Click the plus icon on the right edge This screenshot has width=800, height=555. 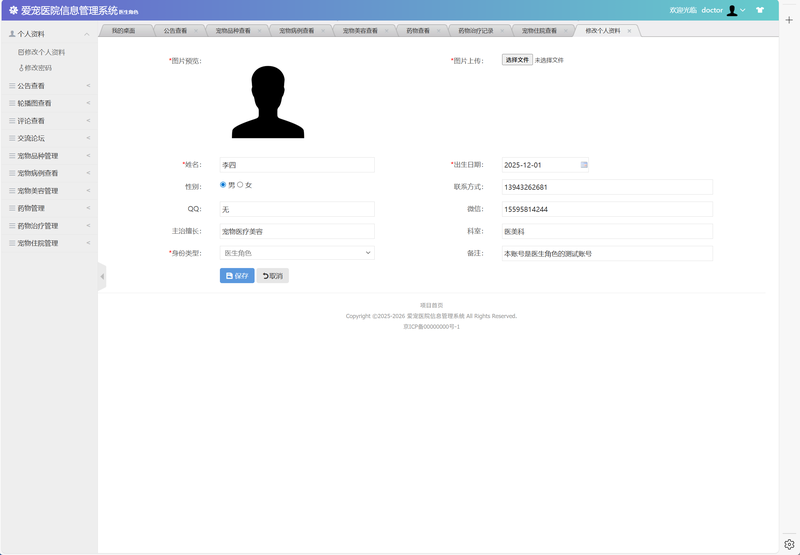789,20
